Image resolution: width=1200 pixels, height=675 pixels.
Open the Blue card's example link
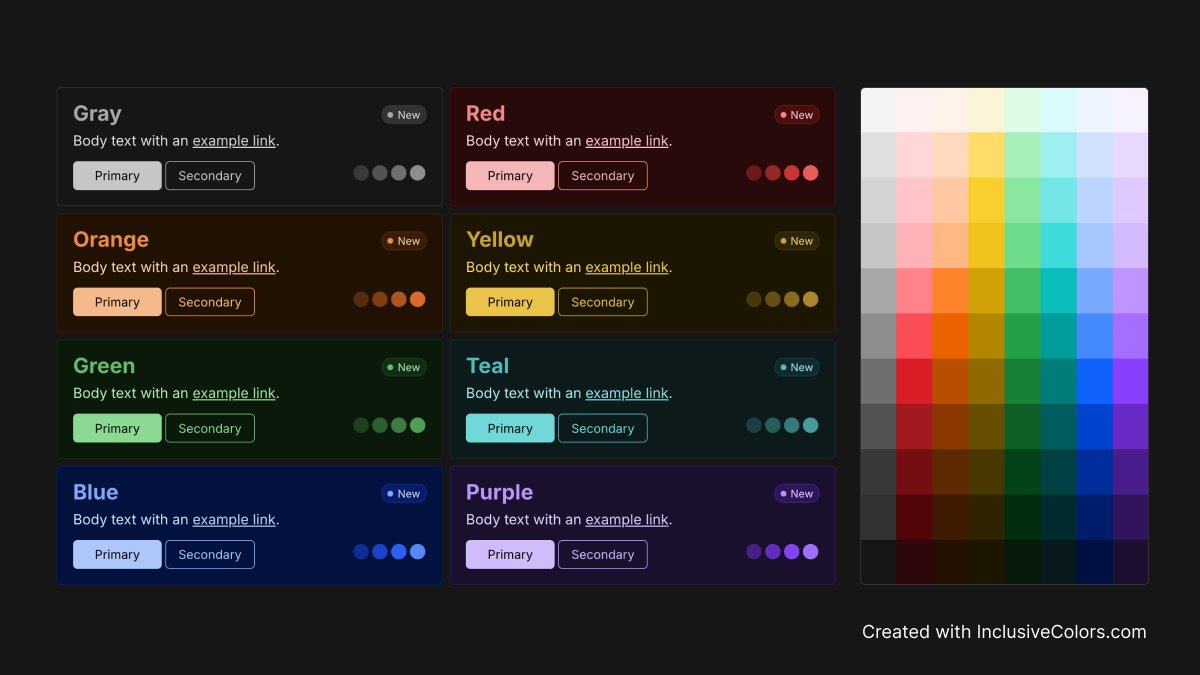point(234,519)
